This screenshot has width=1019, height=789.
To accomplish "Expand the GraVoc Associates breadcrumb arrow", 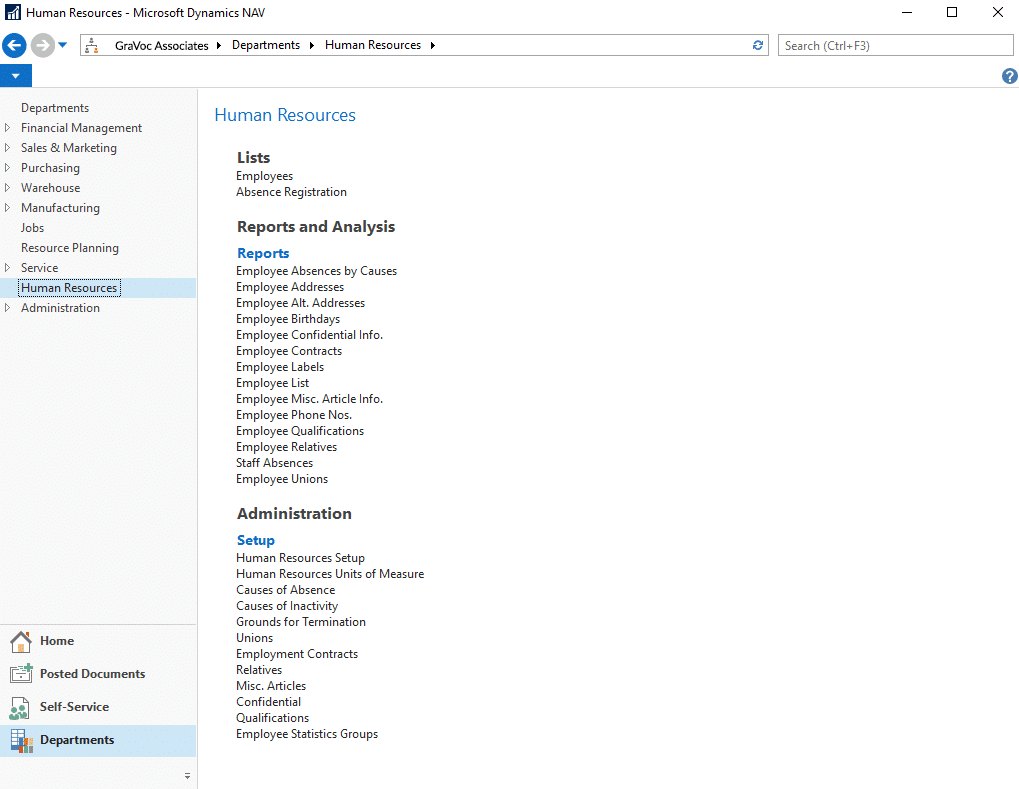I will tap(218, 45).
